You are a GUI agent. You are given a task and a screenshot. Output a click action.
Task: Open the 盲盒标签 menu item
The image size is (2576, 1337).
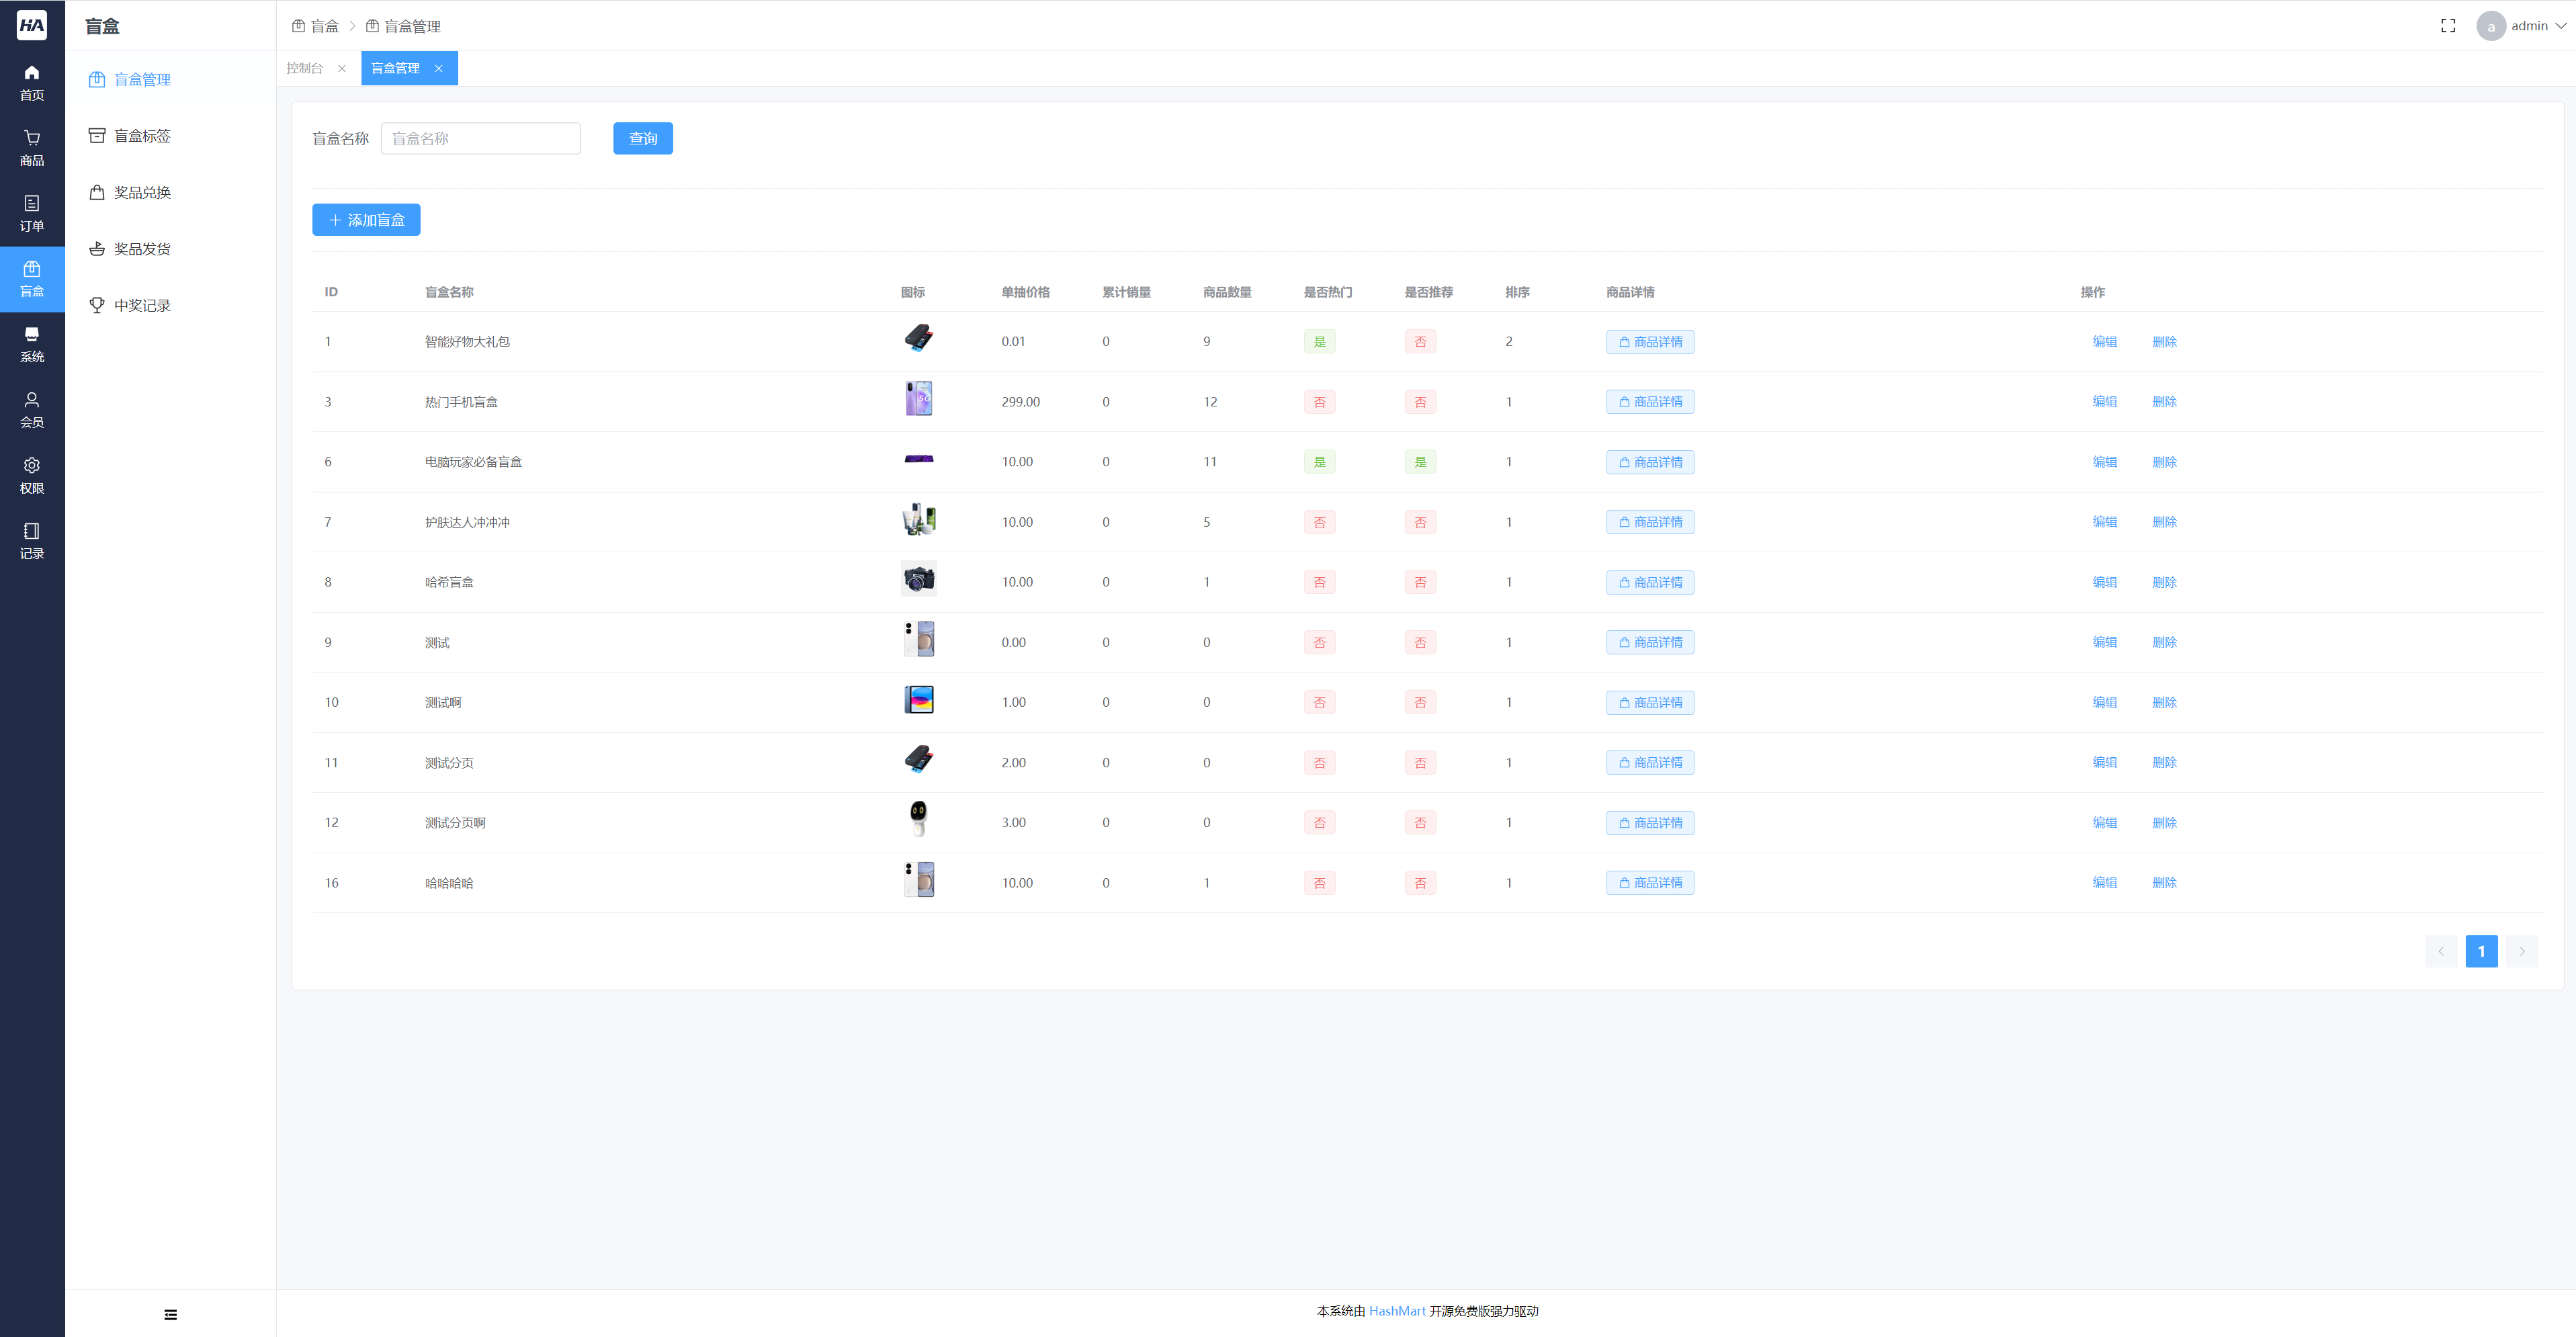(x=142, y=136)
